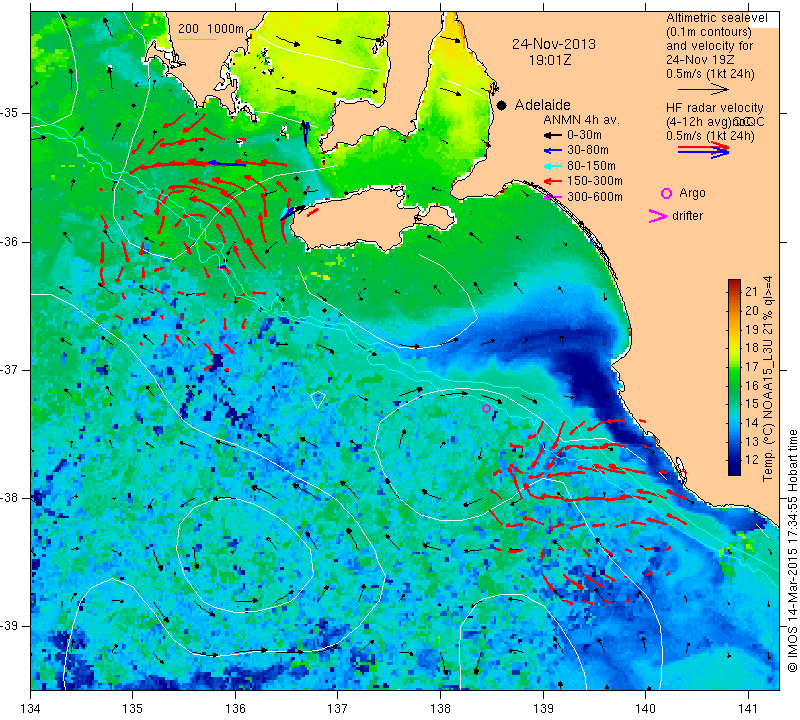Viewport: 800px width, 720px height.
Task: Click the '80-150m' depth label
Action: click(x=591, y=166)
